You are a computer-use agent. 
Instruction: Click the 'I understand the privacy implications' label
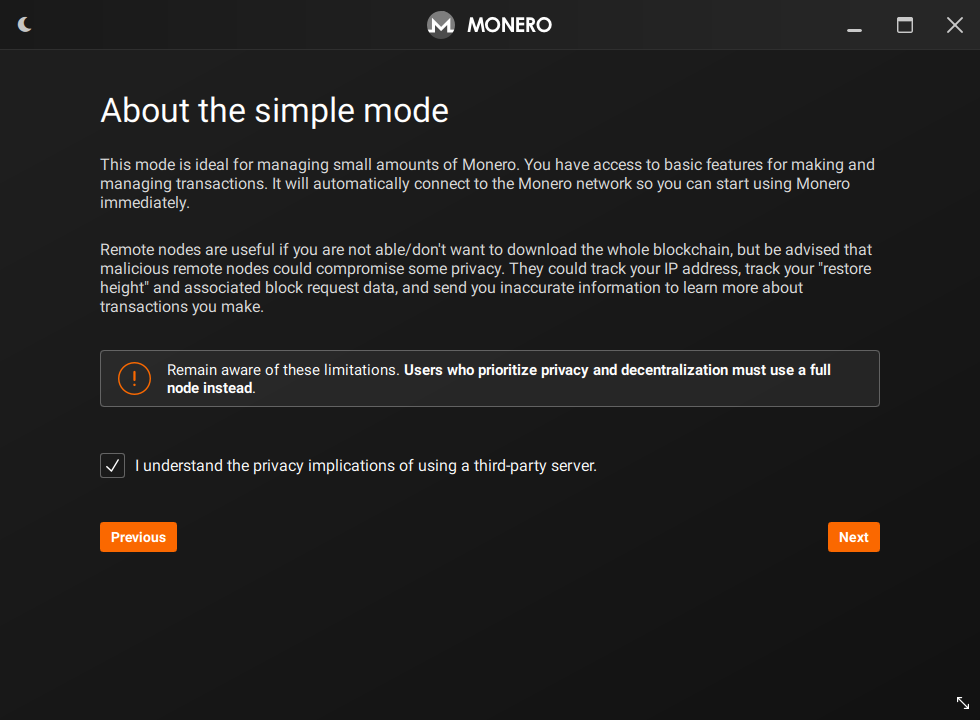[365, 465]
